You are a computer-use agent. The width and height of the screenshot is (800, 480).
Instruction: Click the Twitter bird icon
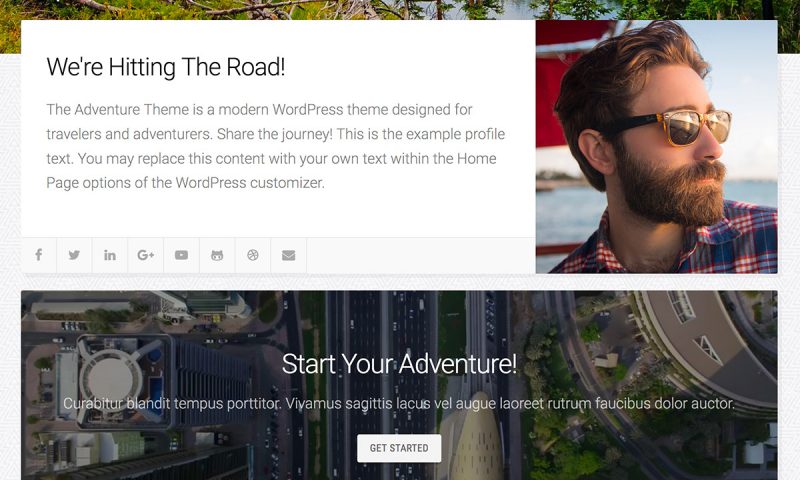(x=74, y=255)
